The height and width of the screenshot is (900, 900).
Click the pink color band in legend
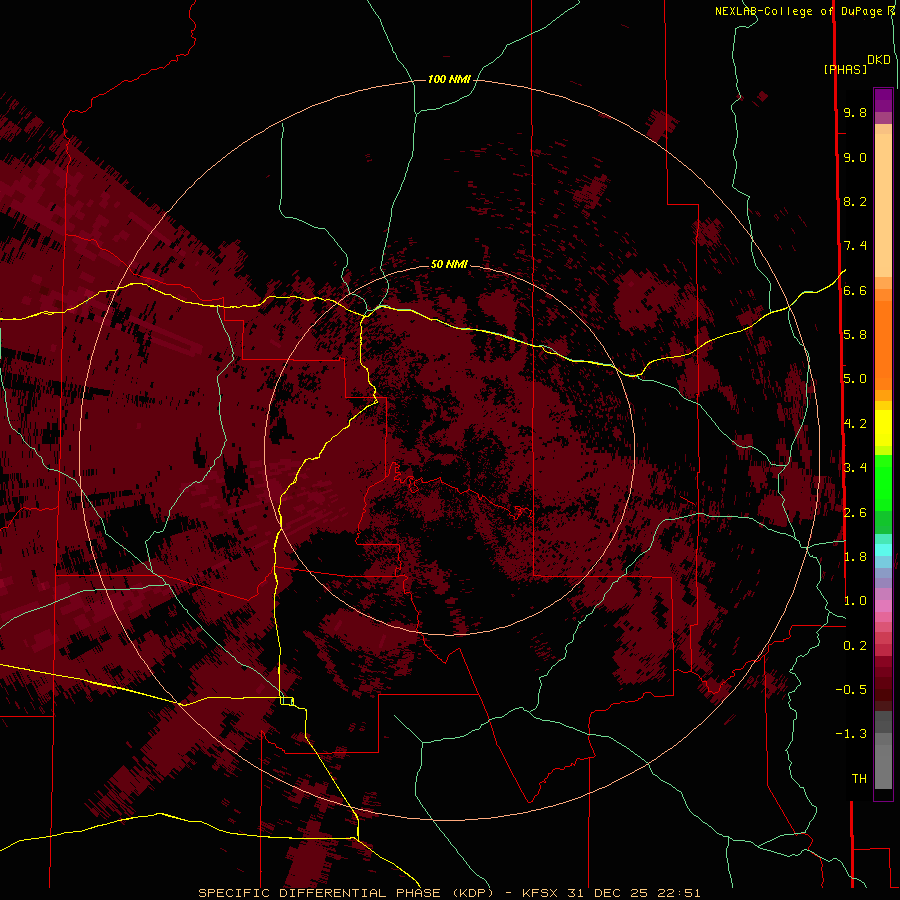pyautogui.click(x=883, y=606)
